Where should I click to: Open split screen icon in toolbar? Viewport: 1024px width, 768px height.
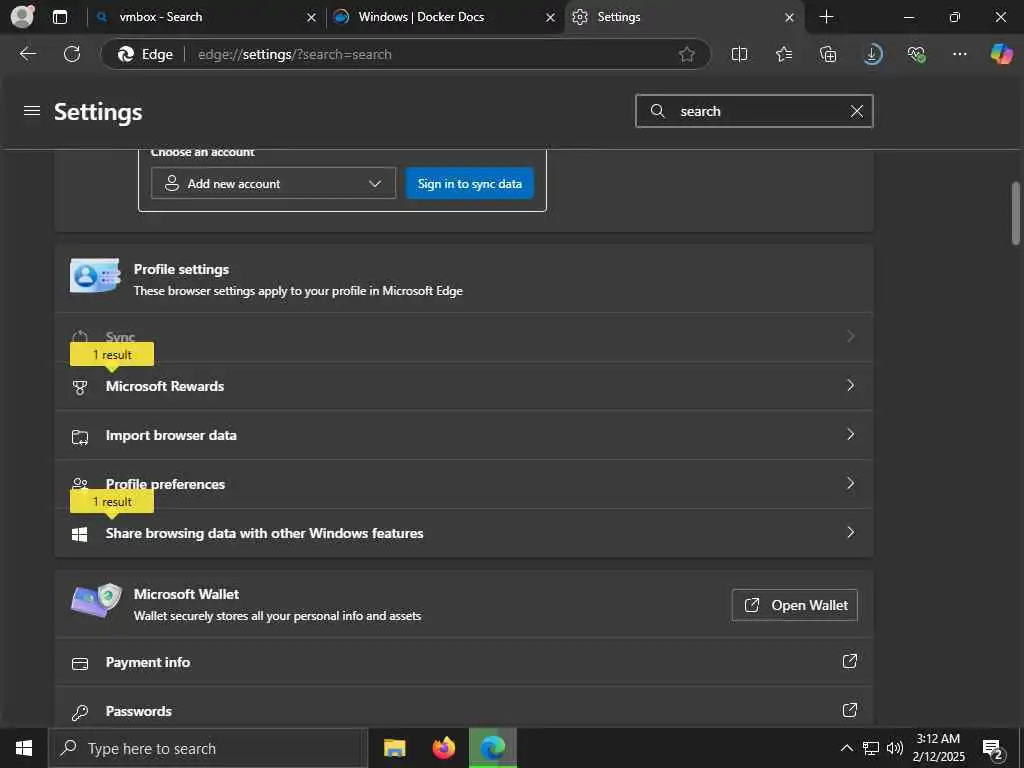point(739,54)
